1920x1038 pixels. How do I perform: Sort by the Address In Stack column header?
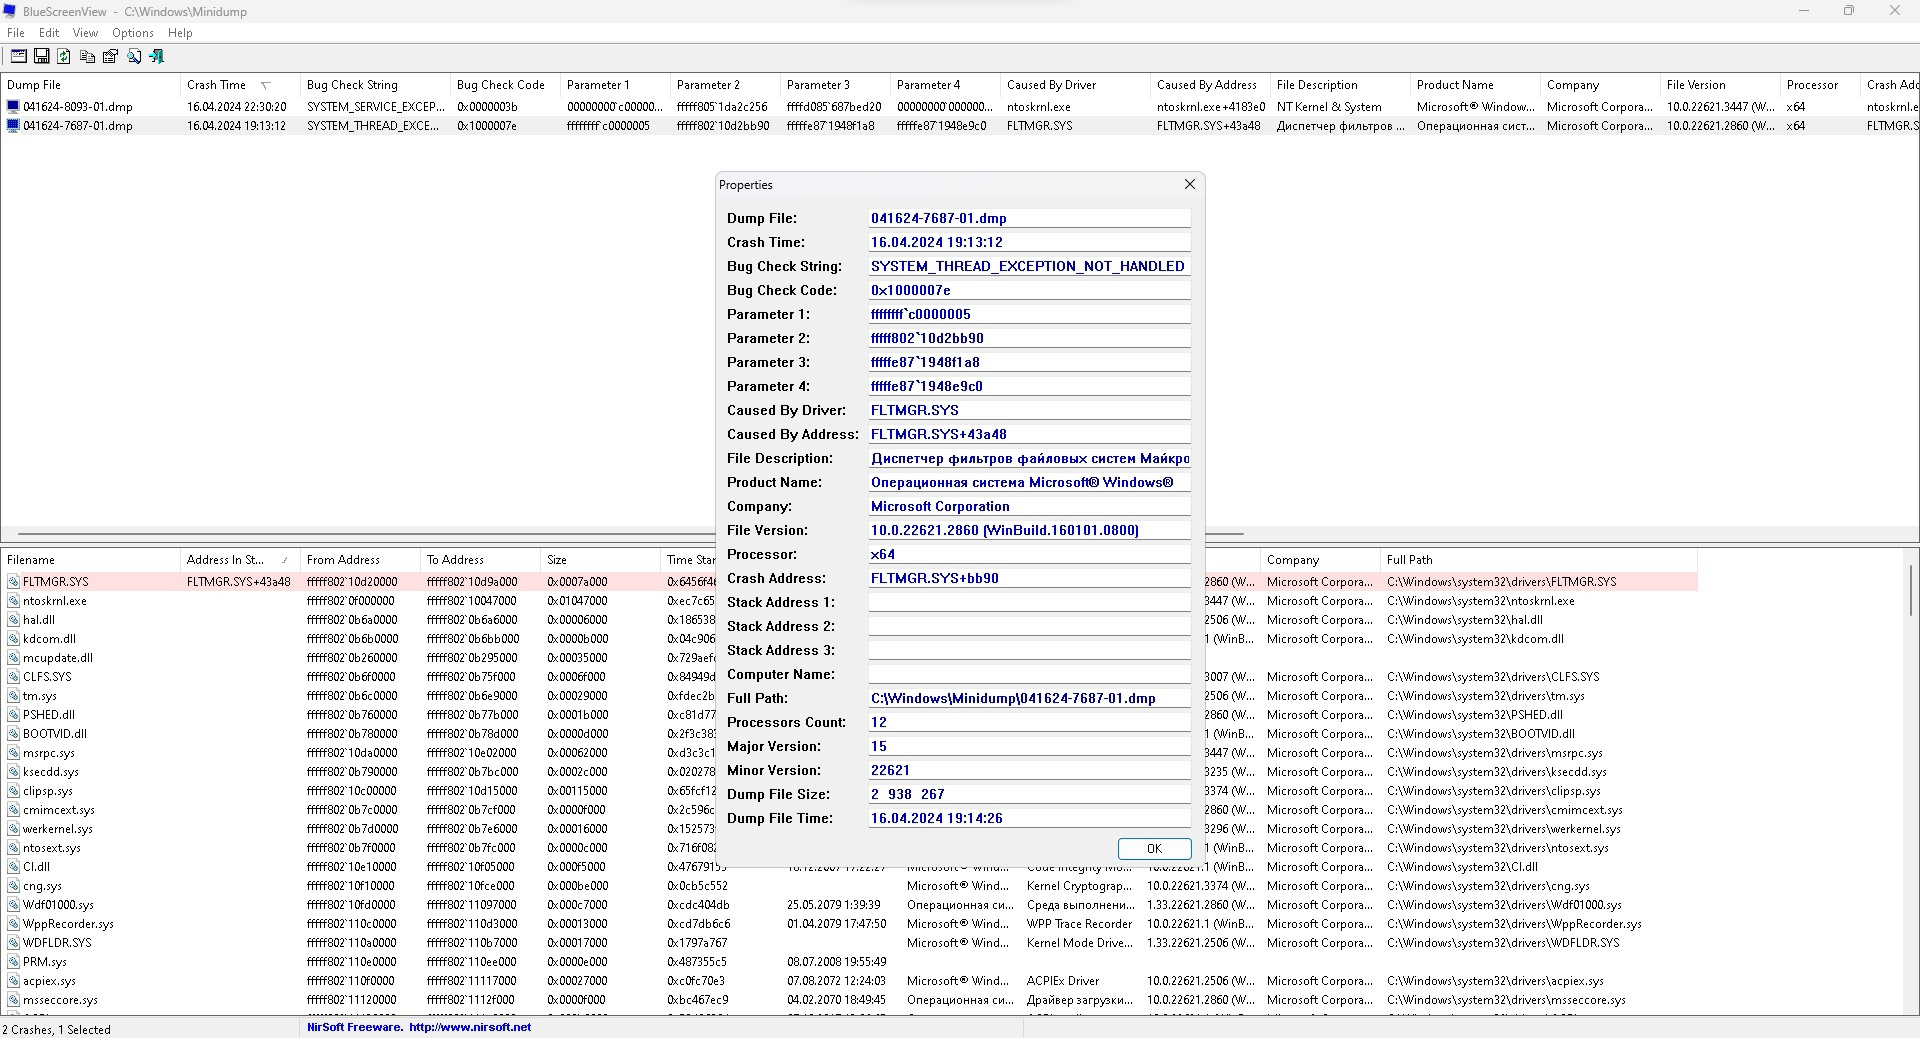click(239, 560)
